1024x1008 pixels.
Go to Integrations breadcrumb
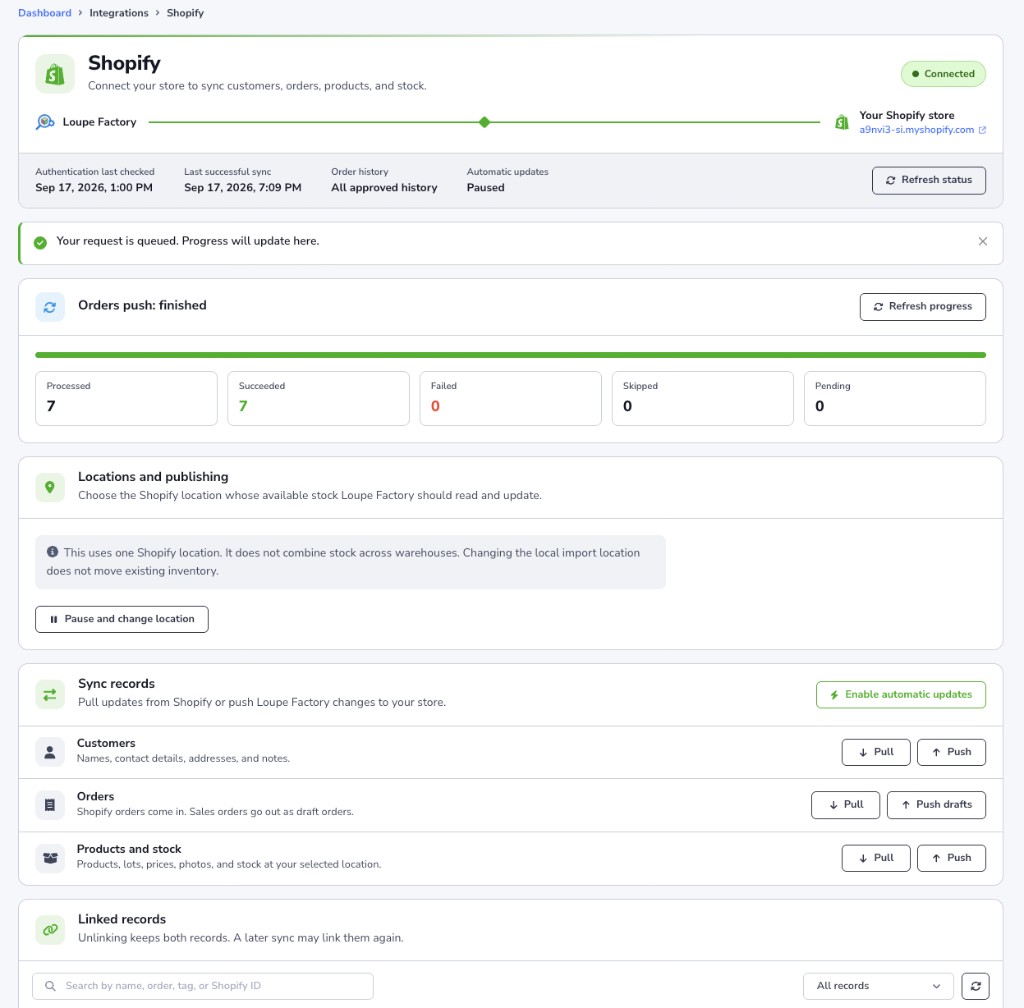tap(119, 13)
